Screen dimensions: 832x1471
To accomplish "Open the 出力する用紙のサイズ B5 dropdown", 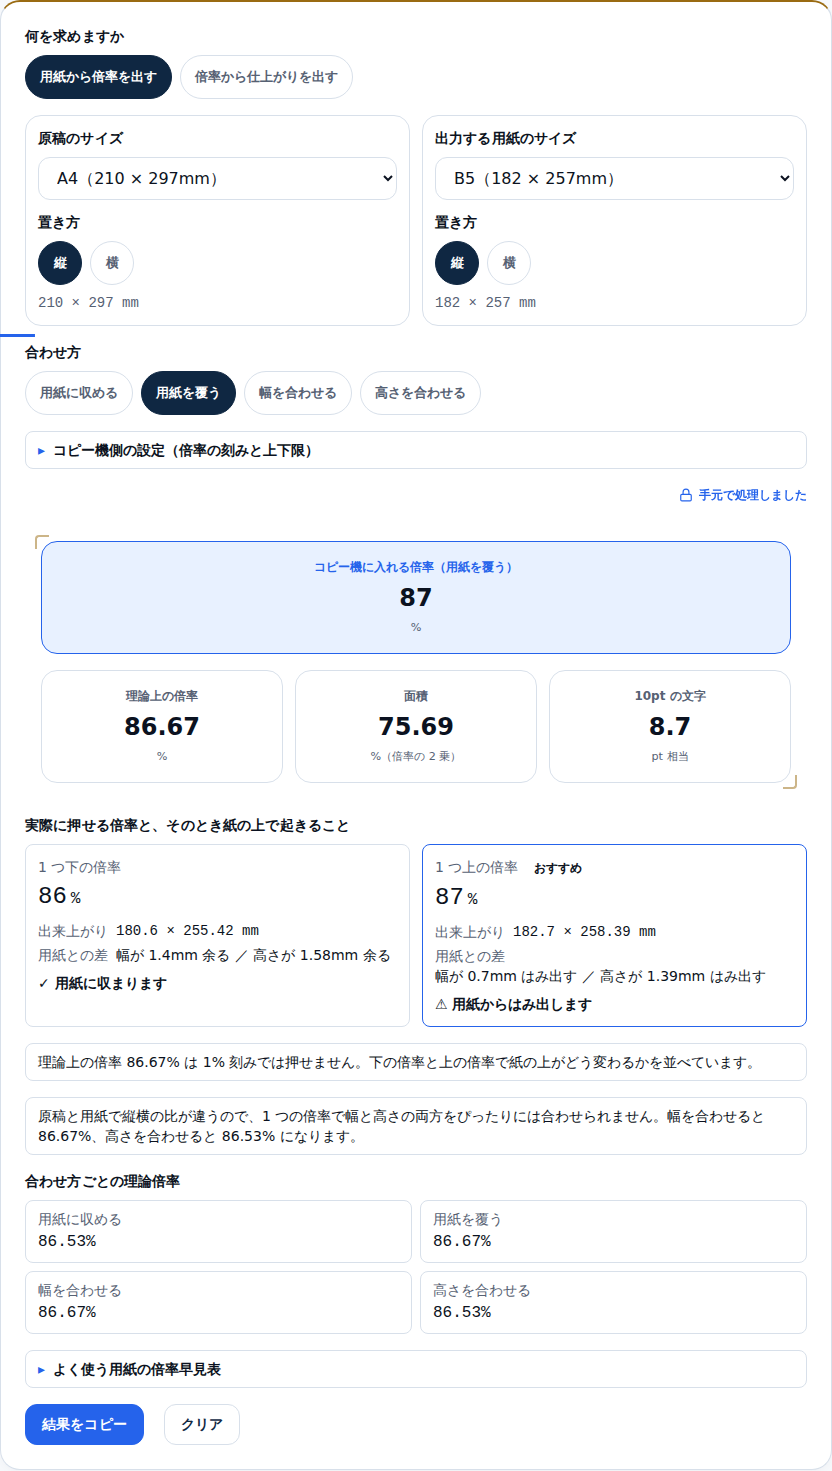I will pyautogui.click(x=614, y=178).
